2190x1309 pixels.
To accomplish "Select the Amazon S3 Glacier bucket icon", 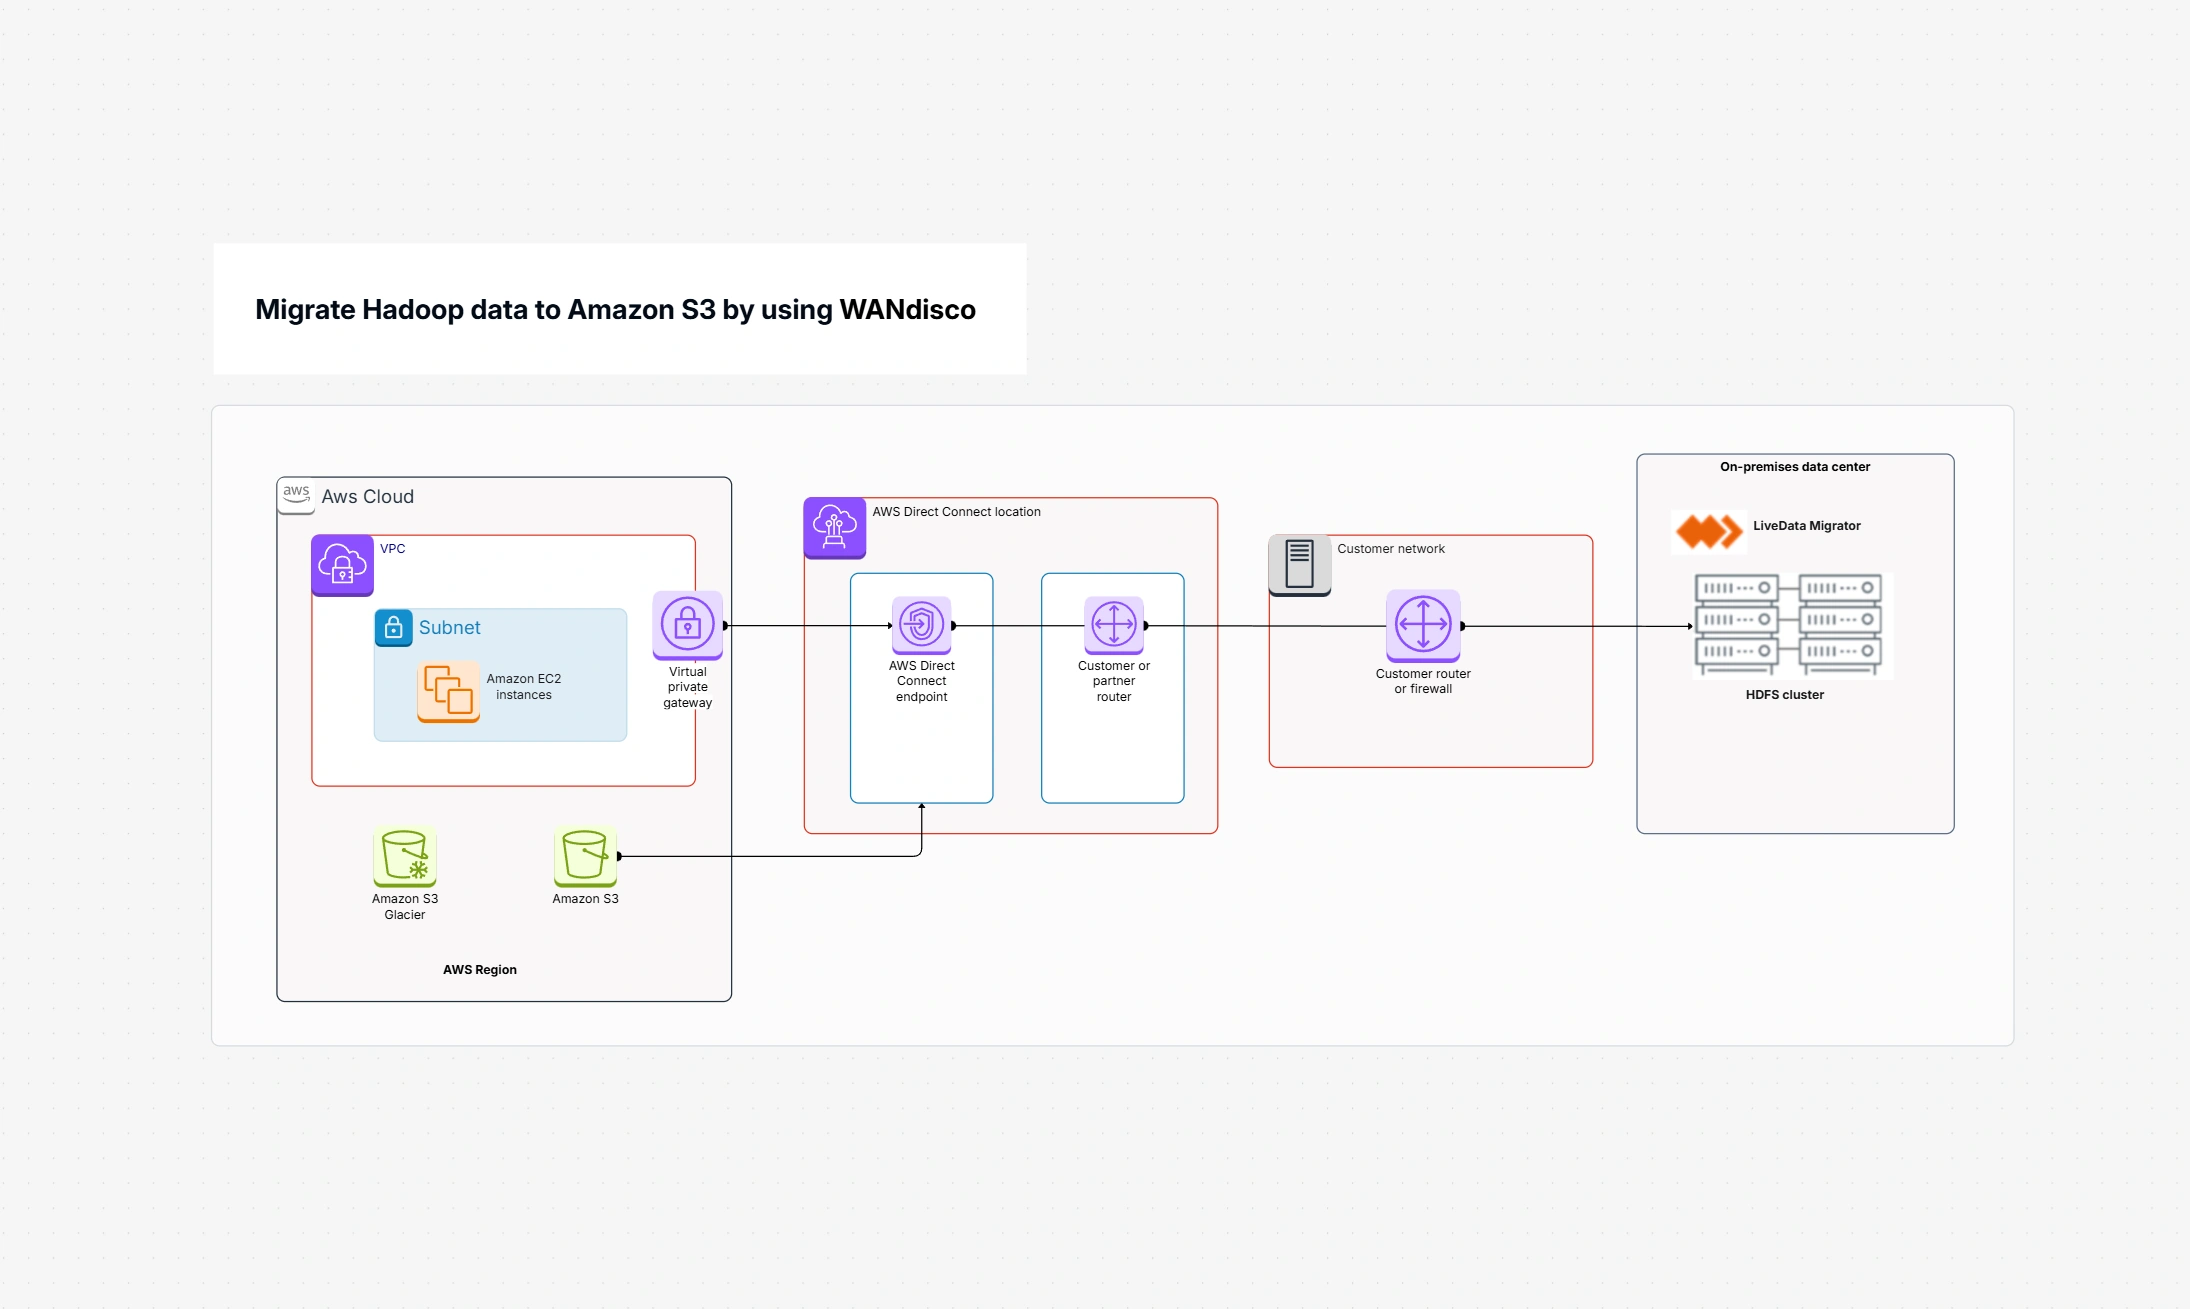I will tap(405, 857).
